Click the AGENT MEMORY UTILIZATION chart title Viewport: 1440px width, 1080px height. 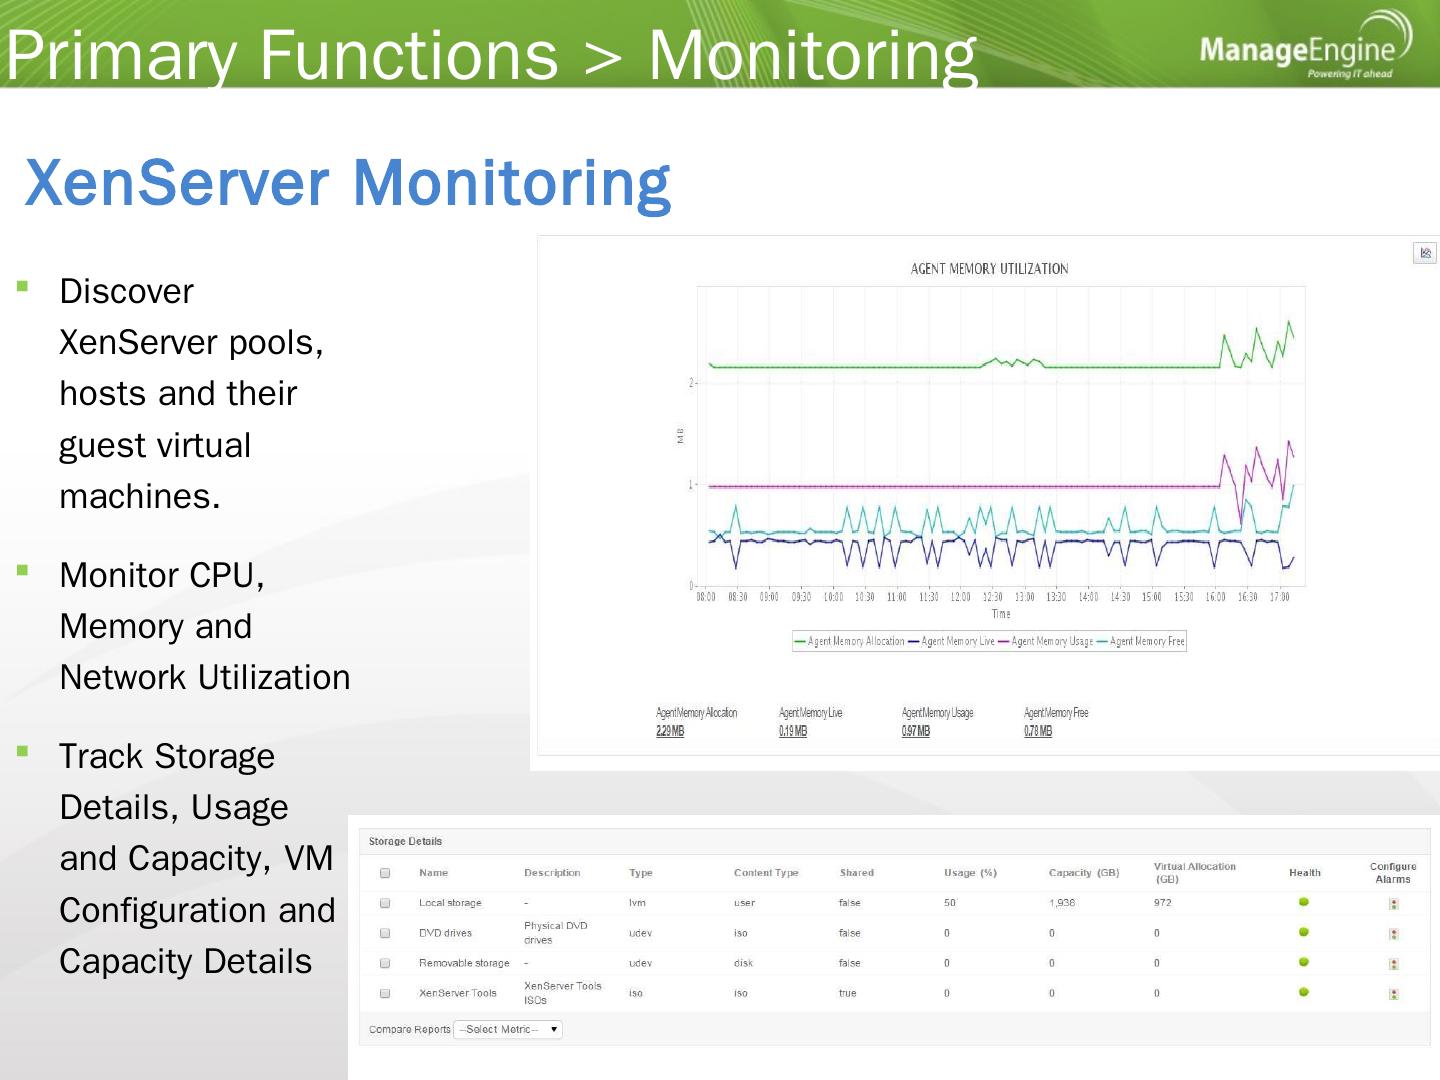coord(989,269)
